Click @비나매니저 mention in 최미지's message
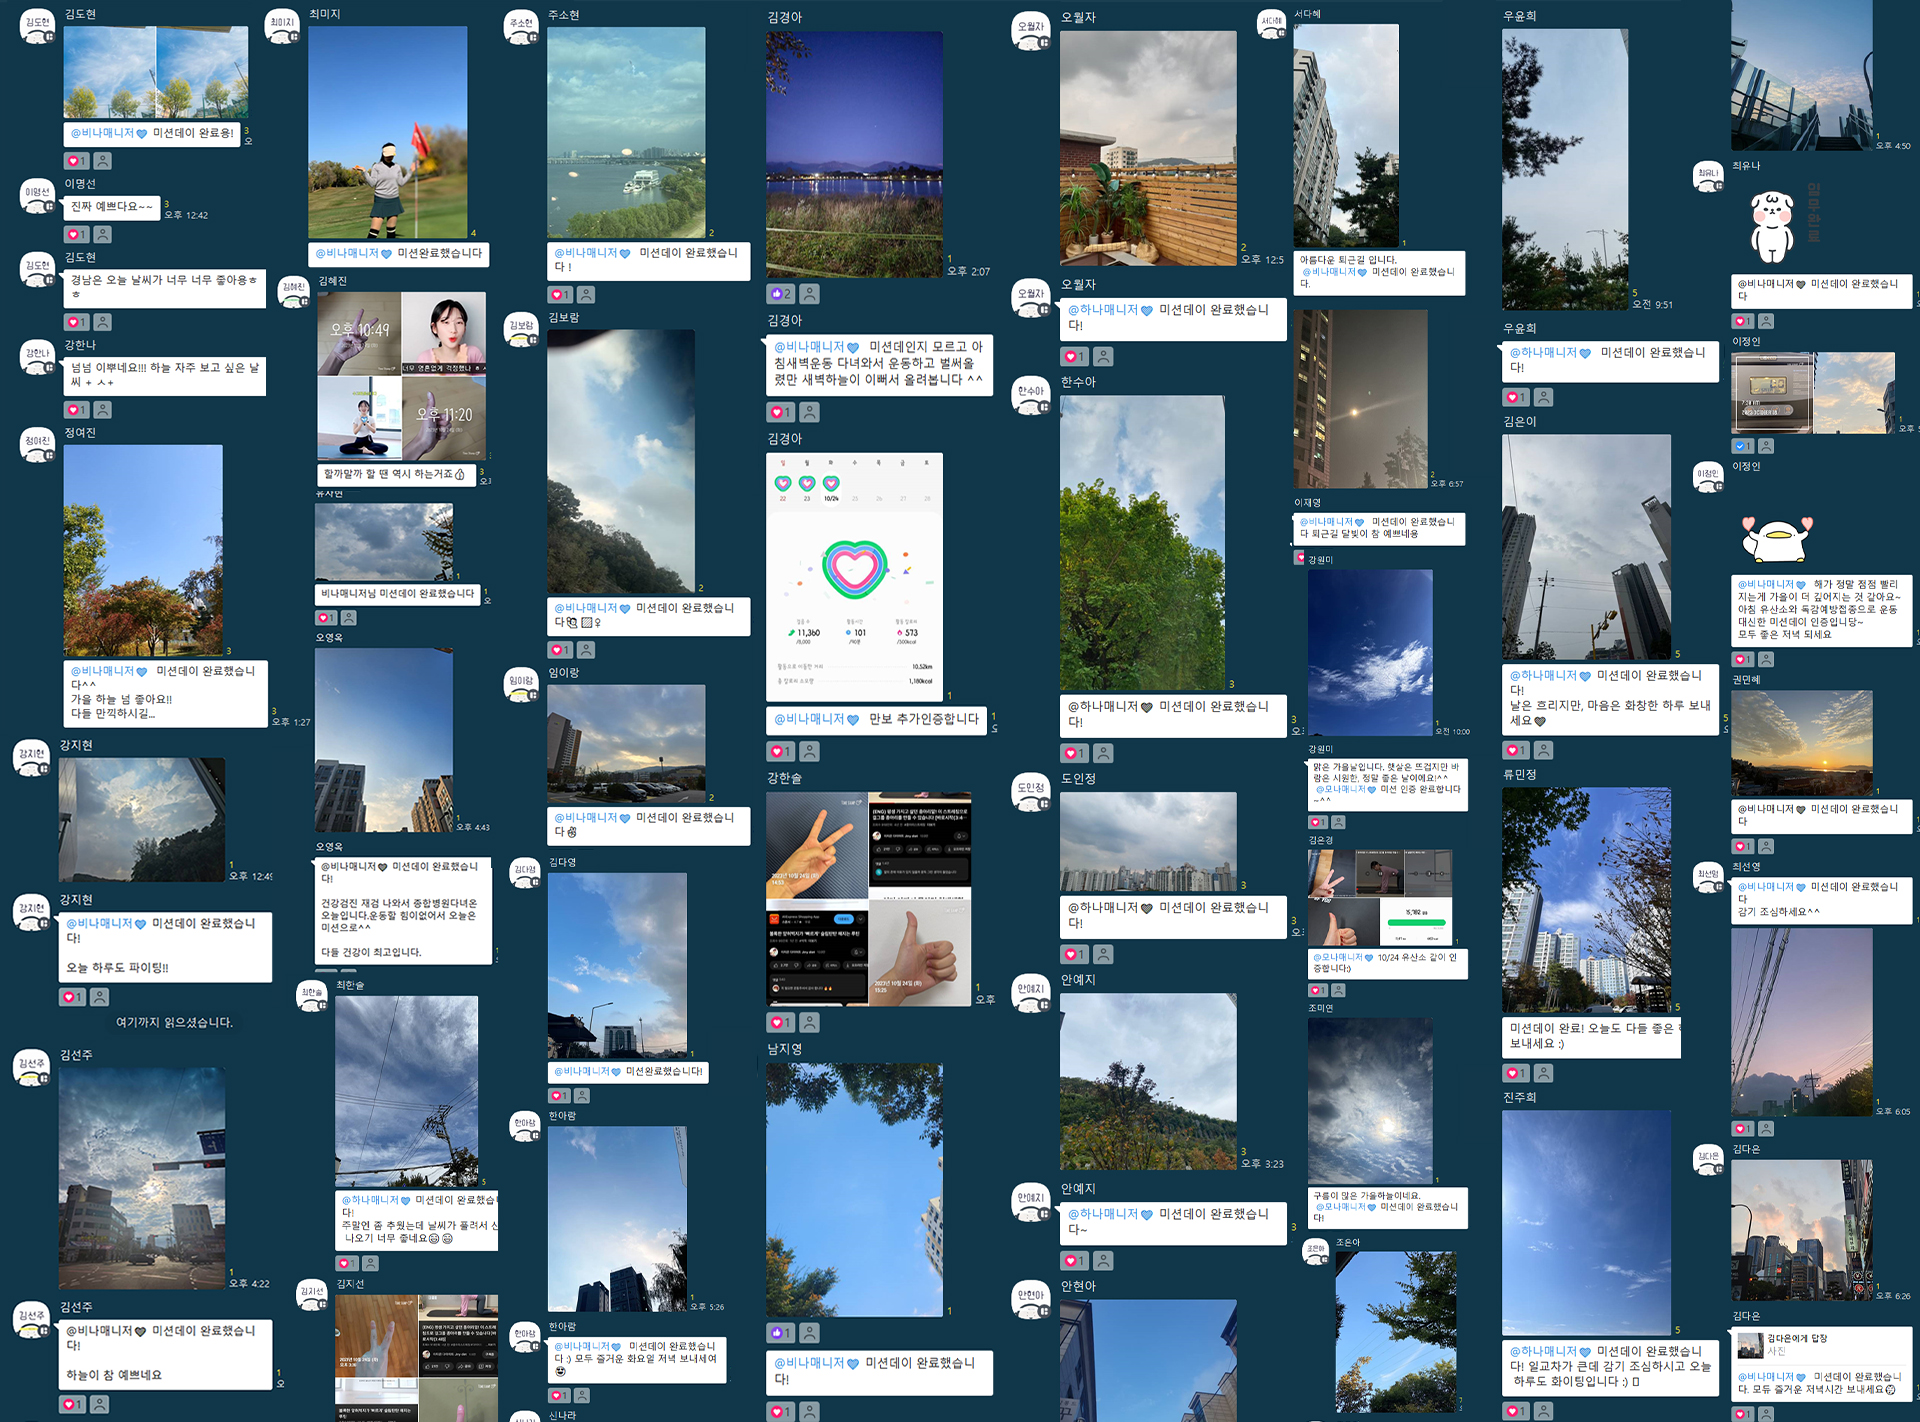 (x=353, y=253)
